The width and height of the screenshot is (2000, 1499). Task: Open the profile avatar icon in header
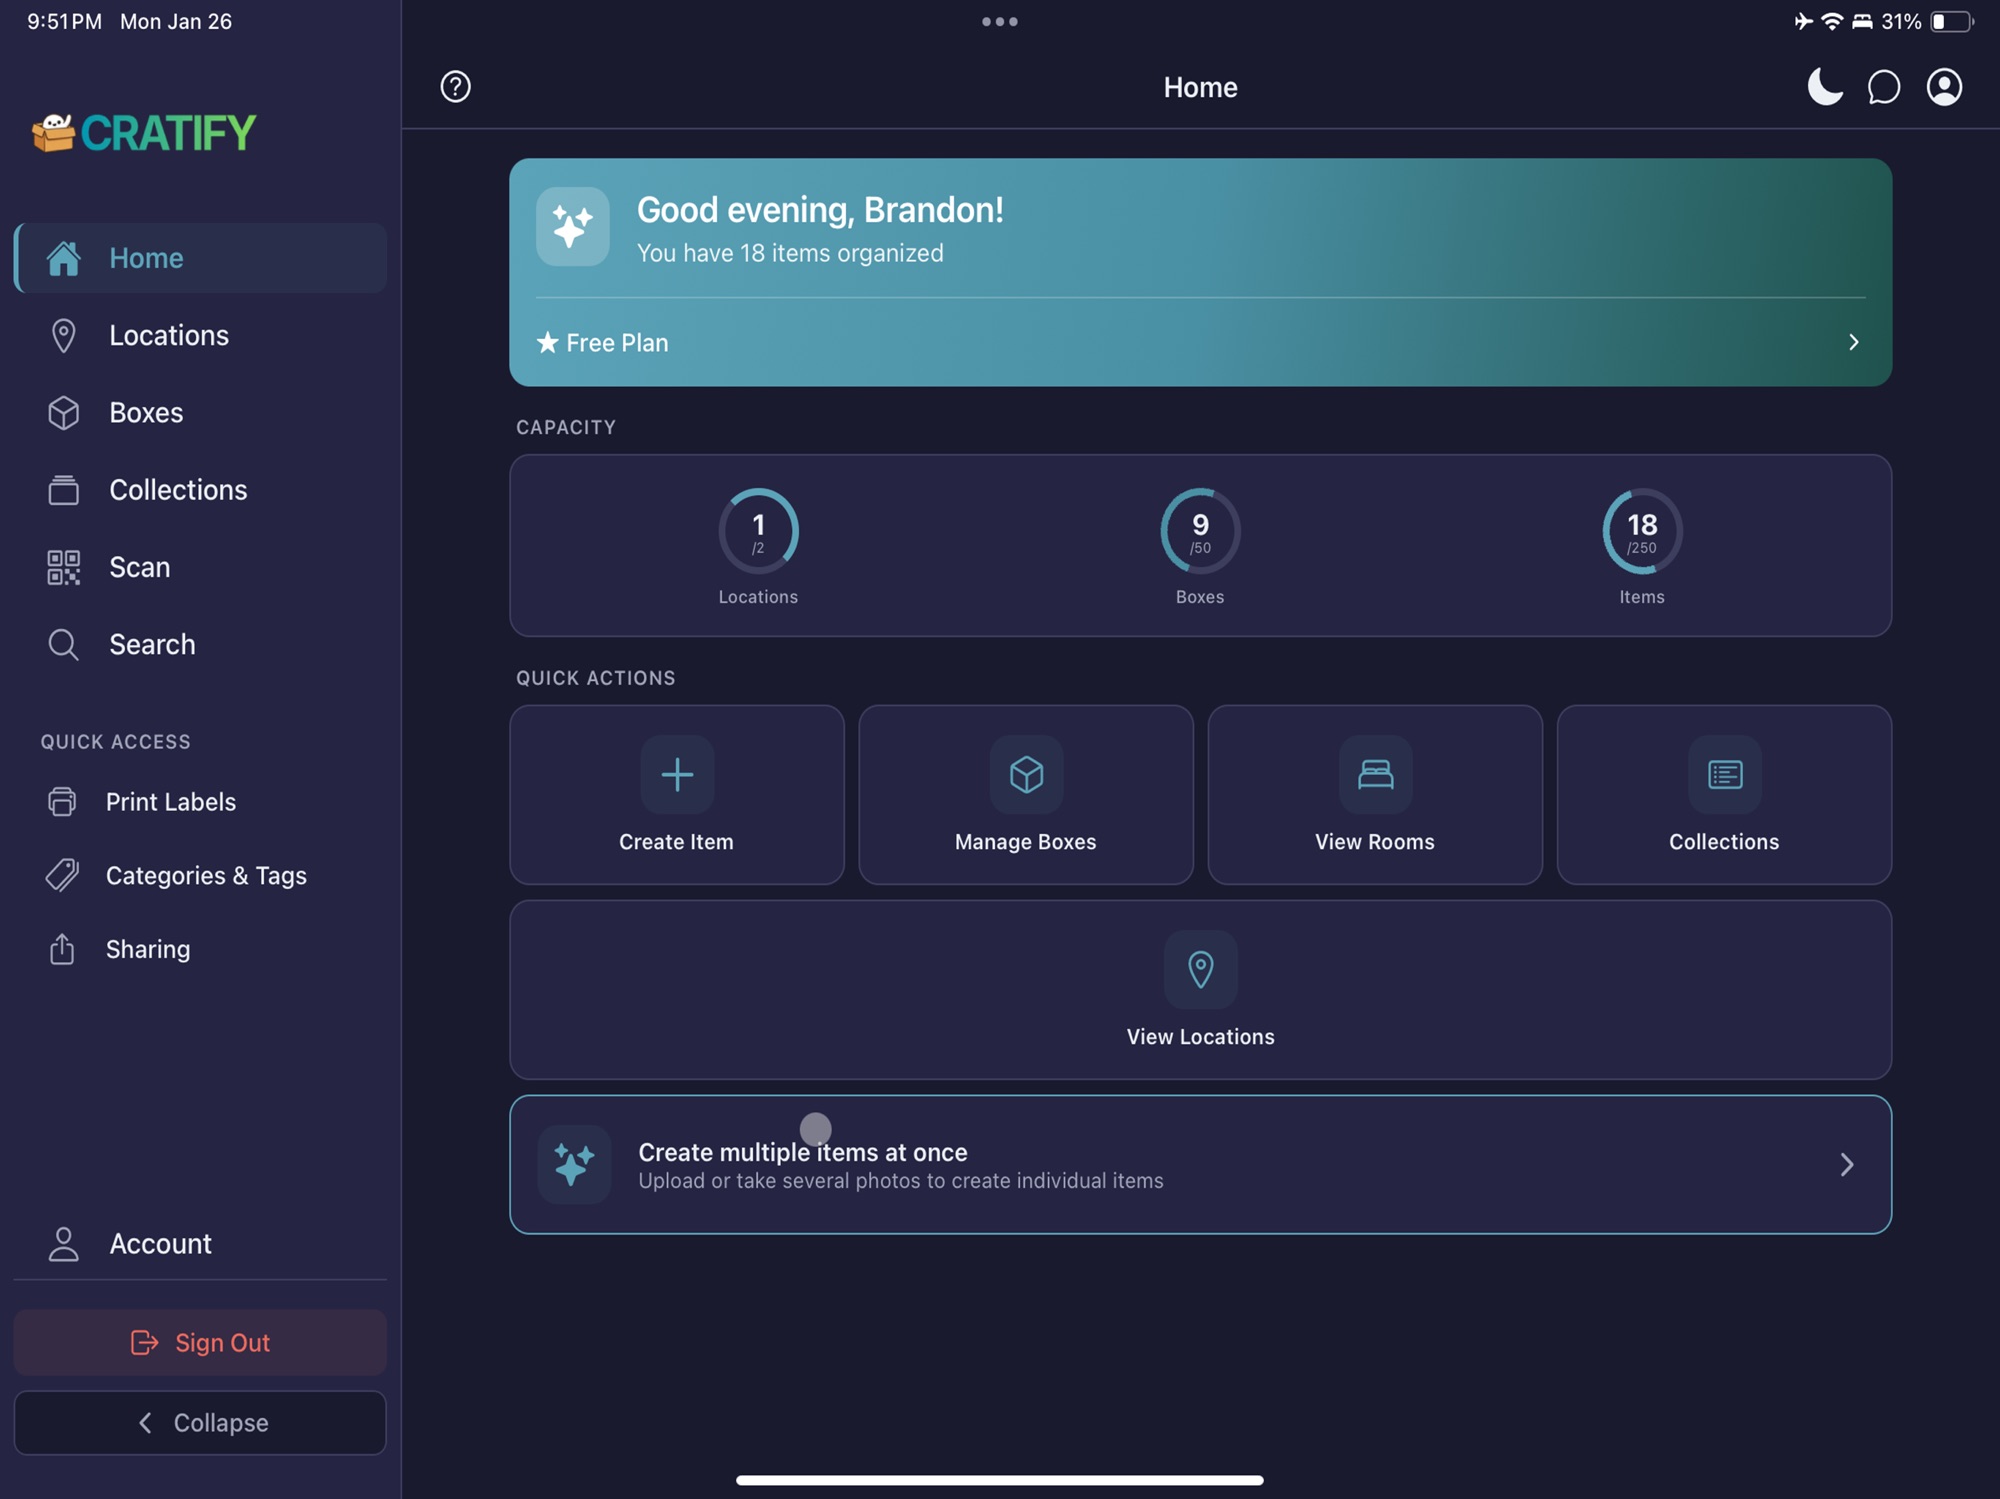click(1943, 87)
